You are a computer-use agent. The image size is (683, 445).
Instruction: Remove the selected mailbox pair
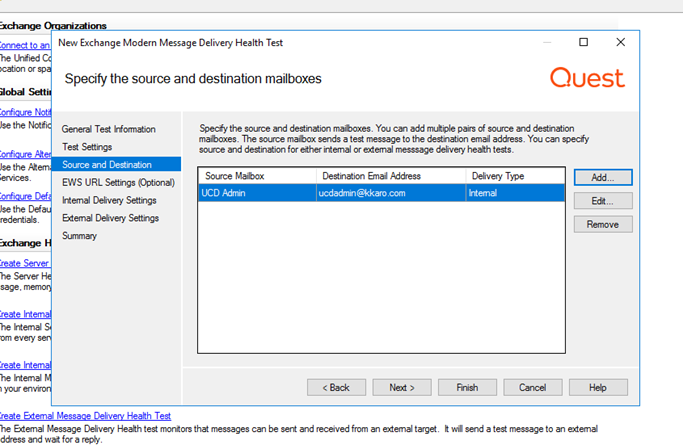click(603, 224)
